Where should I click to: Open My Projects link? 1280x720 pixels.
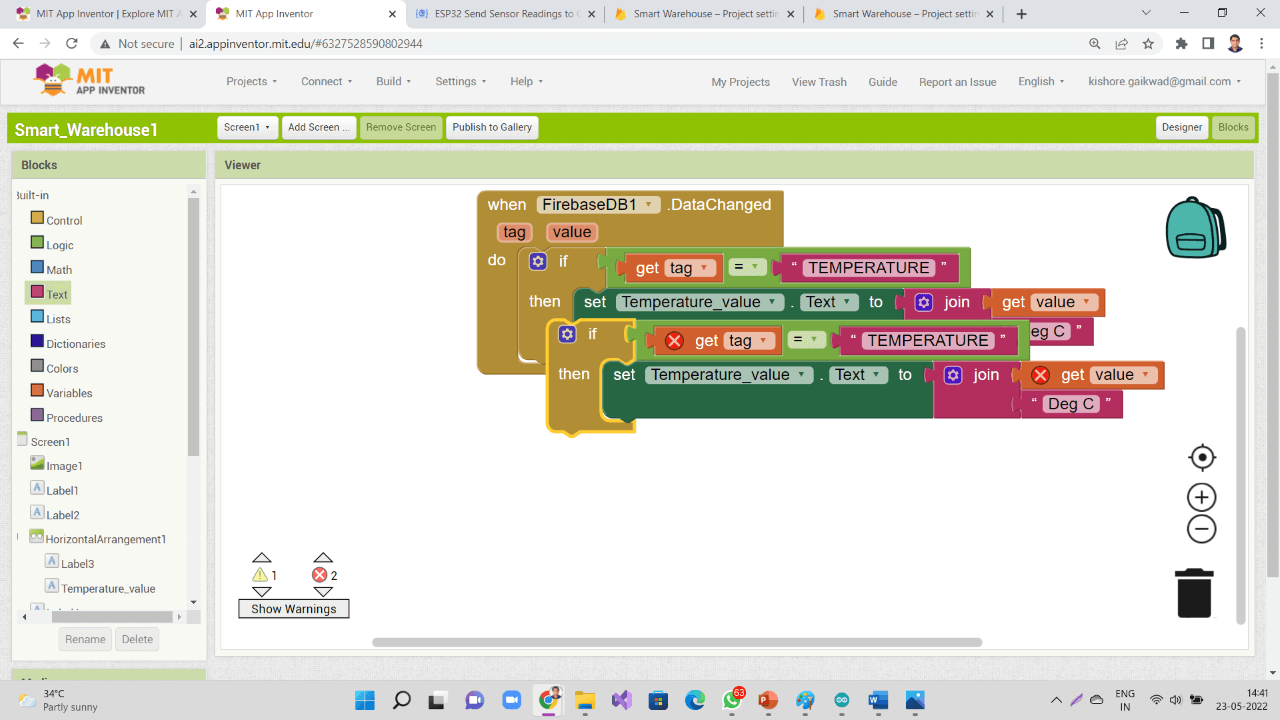point(741,82)
